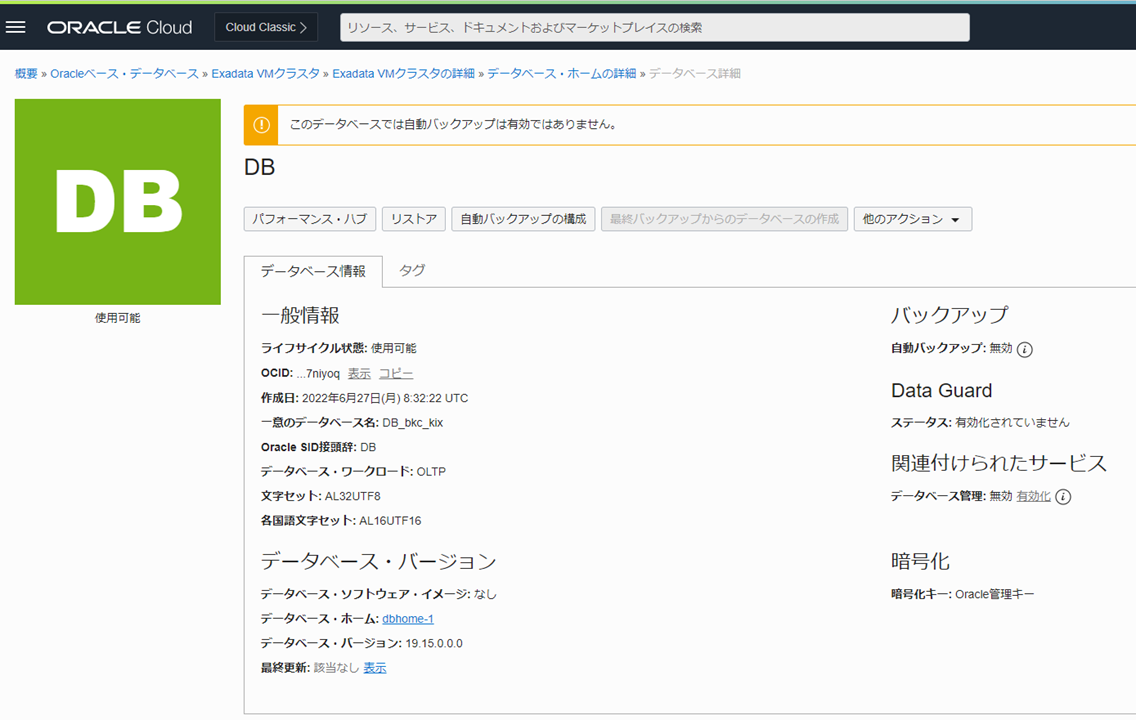The width and height of the screenshot is (1136, 720).
Task: Navigate to Exadata VMクラスタの詳細 breadcrumb
Action: [403, 74]
